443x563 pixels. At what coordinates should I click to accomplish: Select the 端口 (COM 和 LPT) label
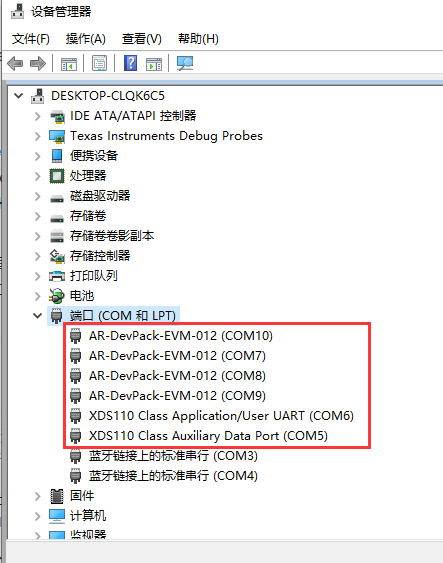pos(123,316)
